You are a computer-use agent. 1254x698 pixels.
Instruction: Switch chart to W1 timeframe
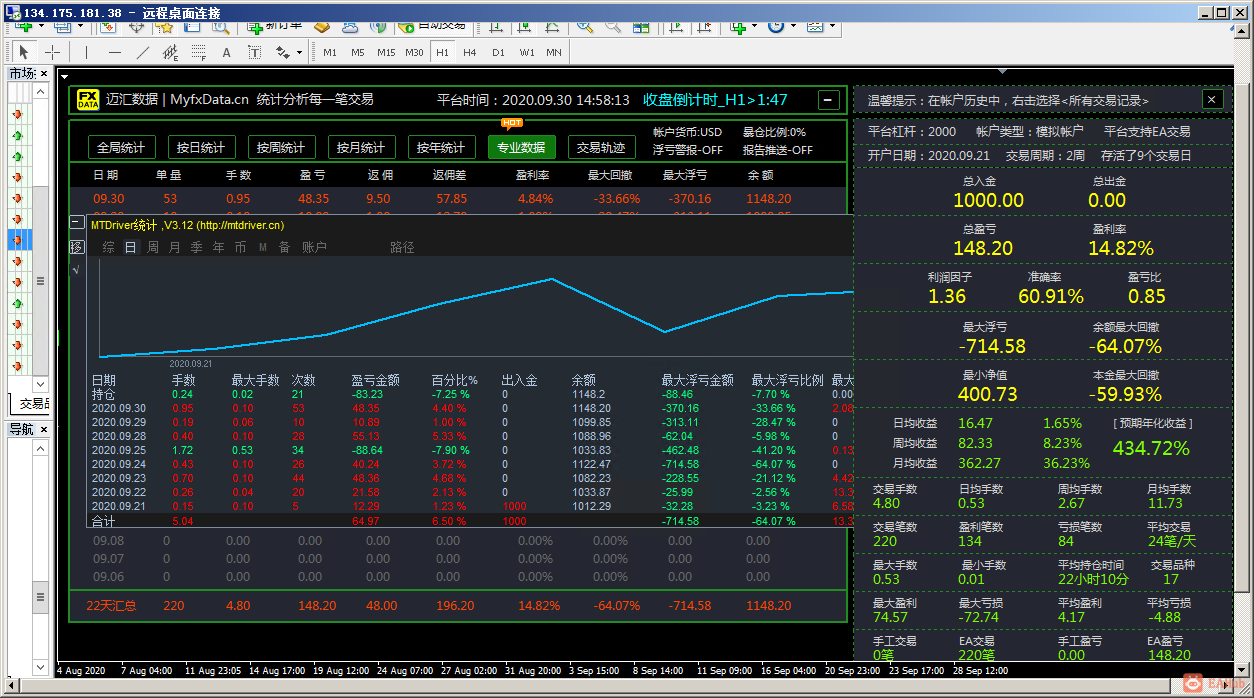tap(527, 52)
